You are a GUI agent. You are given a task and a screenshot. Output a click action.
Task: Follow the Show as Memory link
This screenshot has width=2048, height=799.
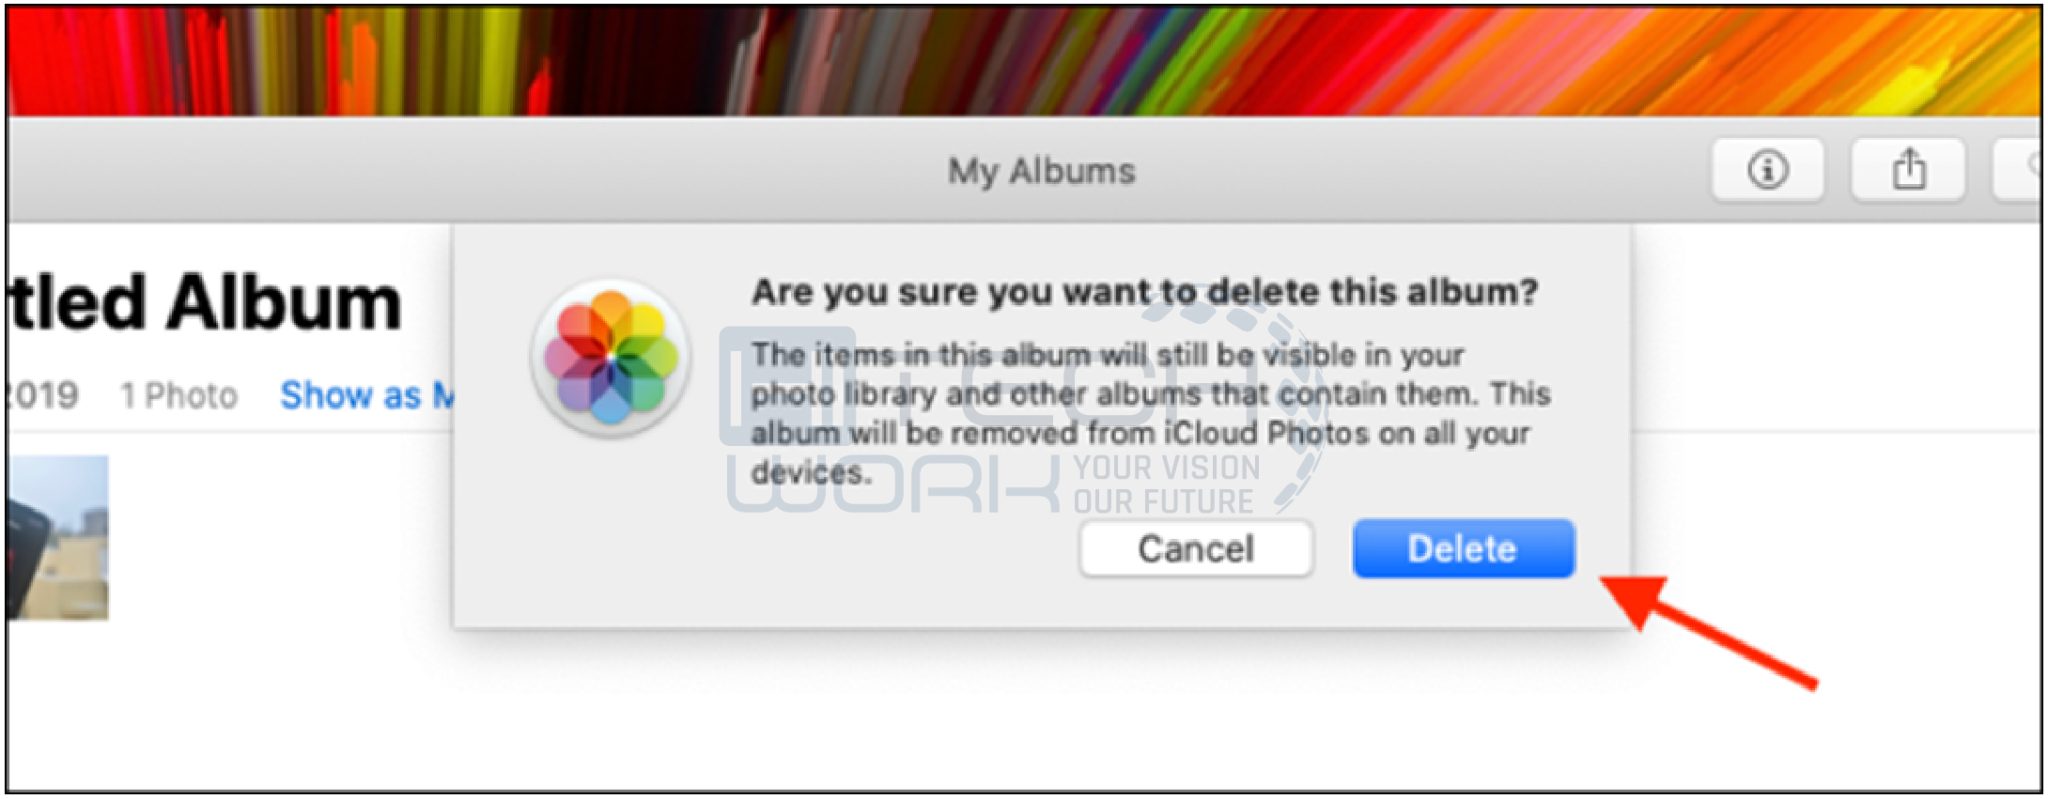point(367,395)
